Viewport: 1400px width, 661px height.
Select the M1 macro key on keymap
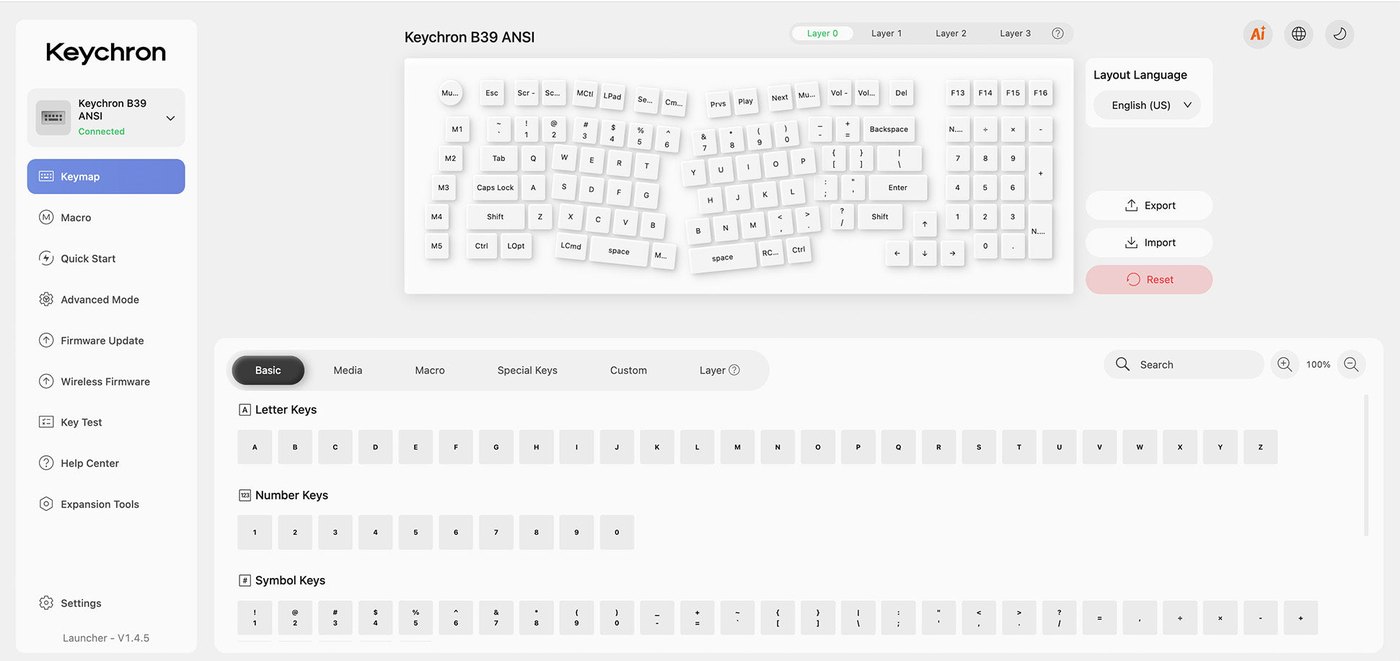(x=457, y=129)
